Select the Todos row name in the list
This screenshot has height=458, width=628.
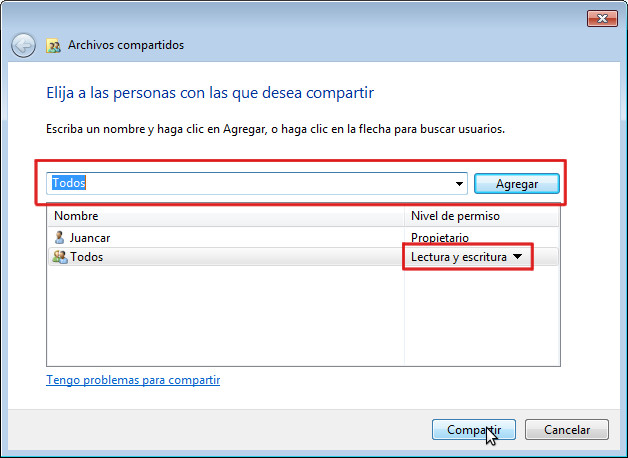pyautogui.click(x=87, y=257)
